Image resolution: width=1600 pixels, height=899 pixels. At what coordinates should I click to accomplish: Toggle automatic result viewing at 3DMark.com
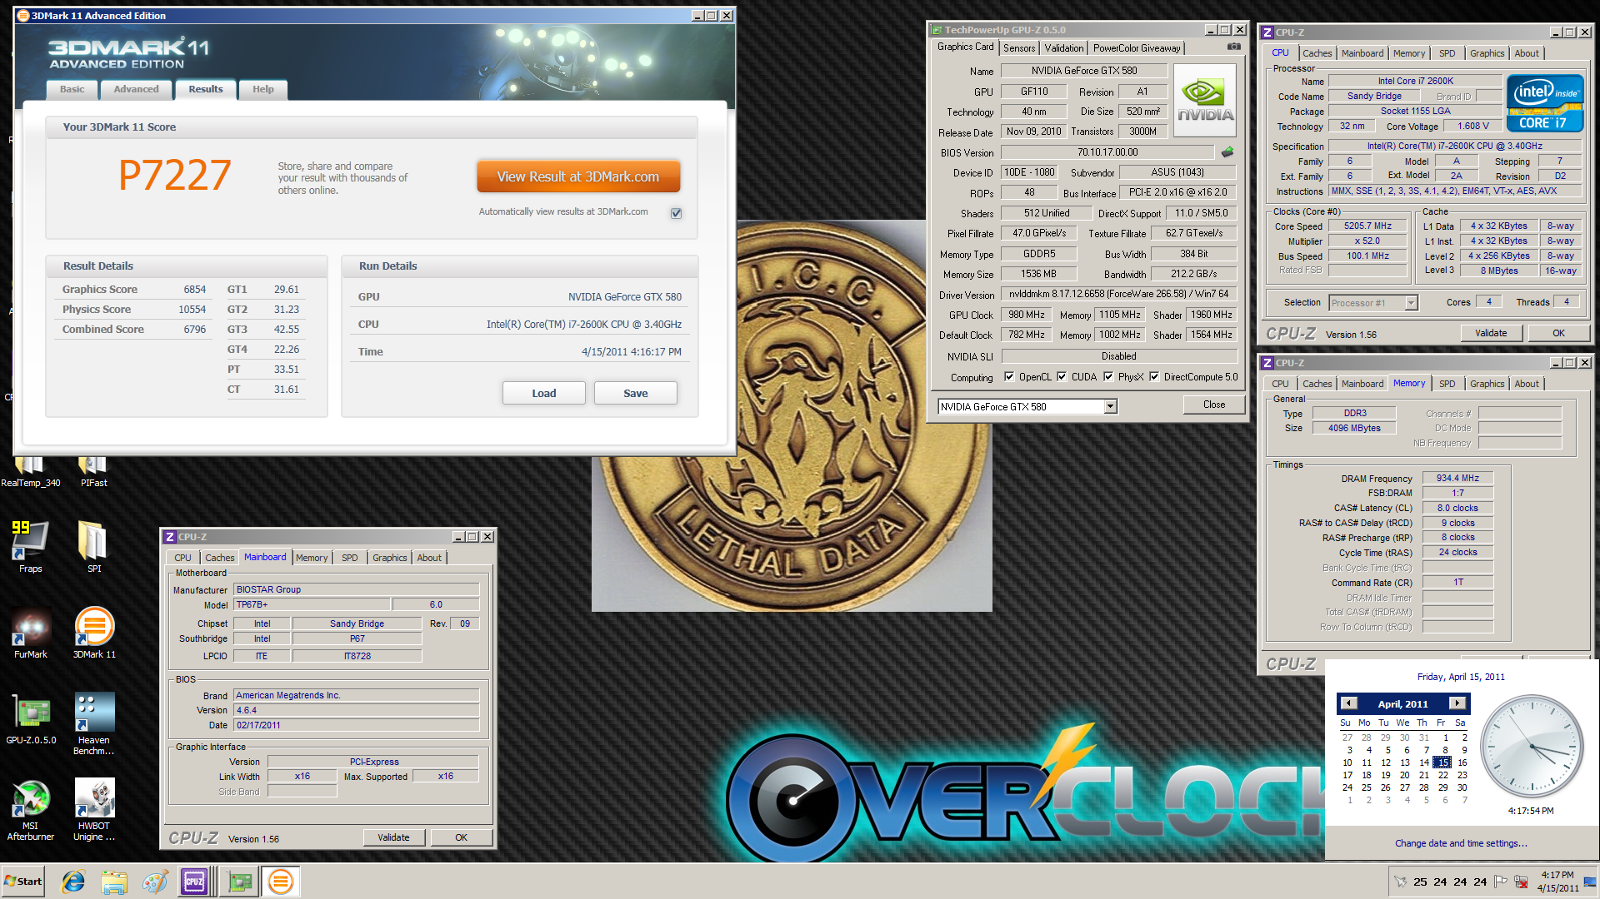tap(677, 213)
